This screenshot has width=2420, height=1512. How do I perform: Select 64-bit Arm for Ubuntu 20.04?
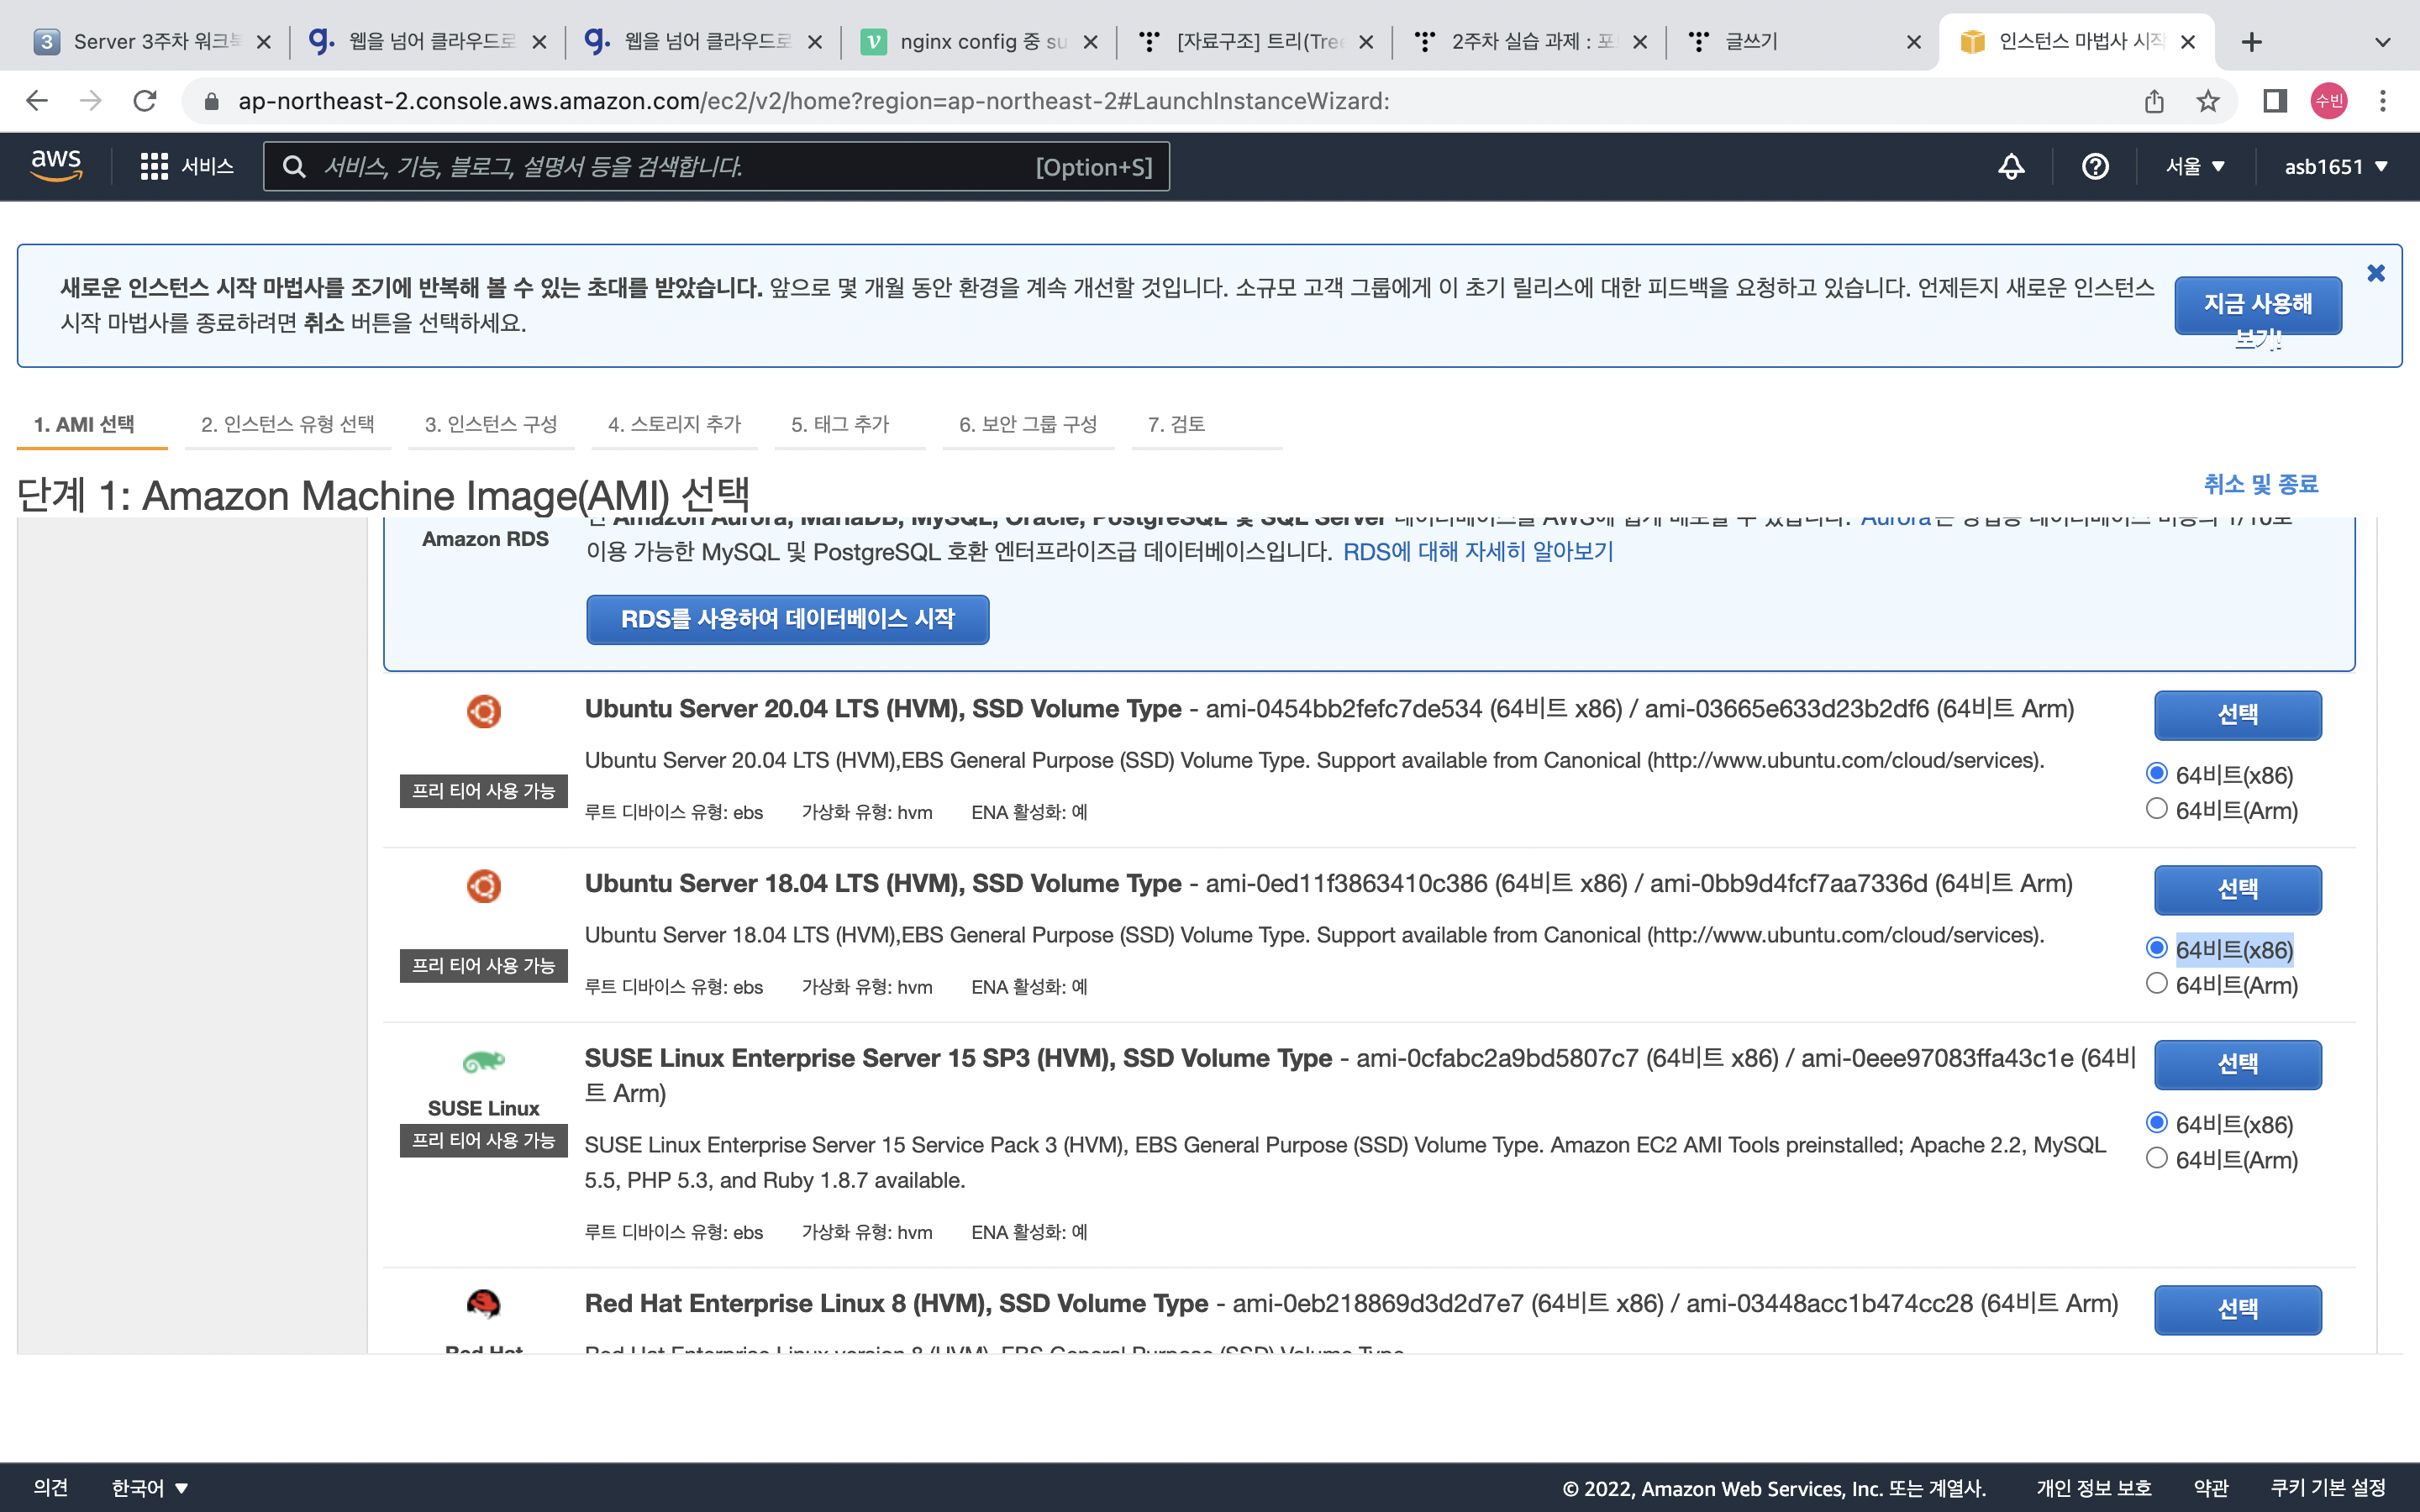(2157, 809)
